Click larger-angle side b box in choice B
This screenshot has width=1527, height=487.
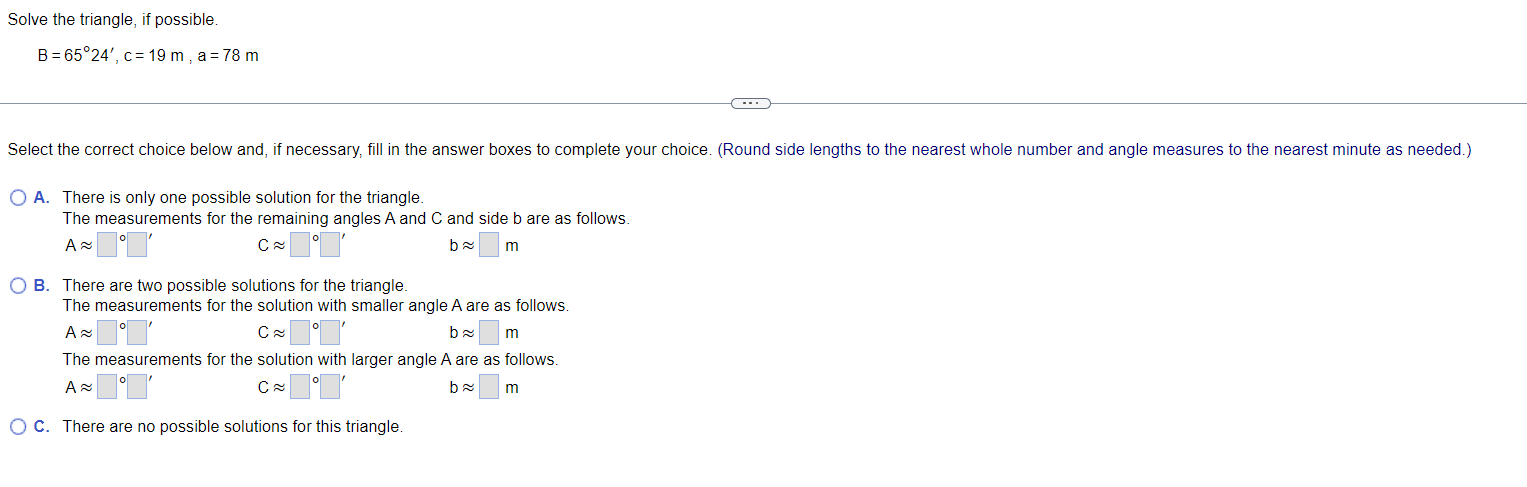click(489, 387)
